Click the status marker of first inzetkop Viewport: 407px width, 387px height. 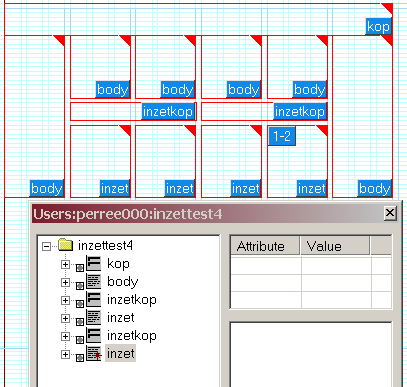80,303
